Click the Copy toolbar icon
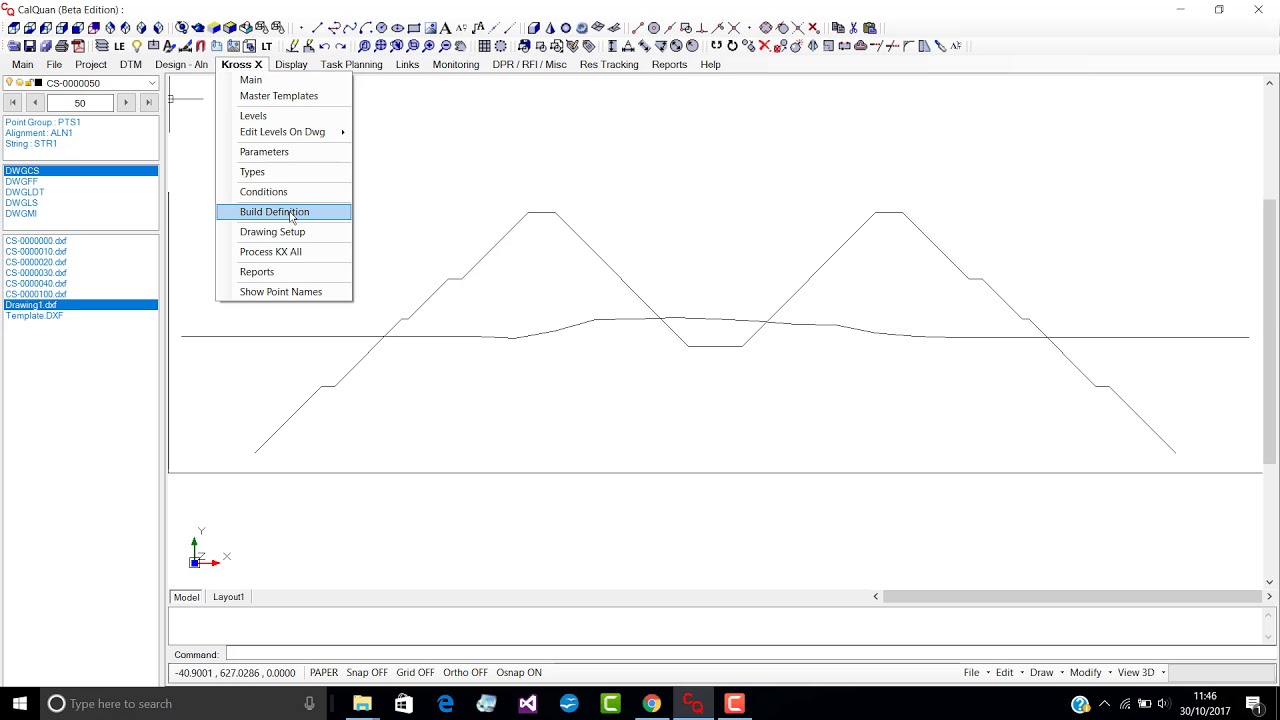This screenshot has width=1280, height=720. click(838, 28)
